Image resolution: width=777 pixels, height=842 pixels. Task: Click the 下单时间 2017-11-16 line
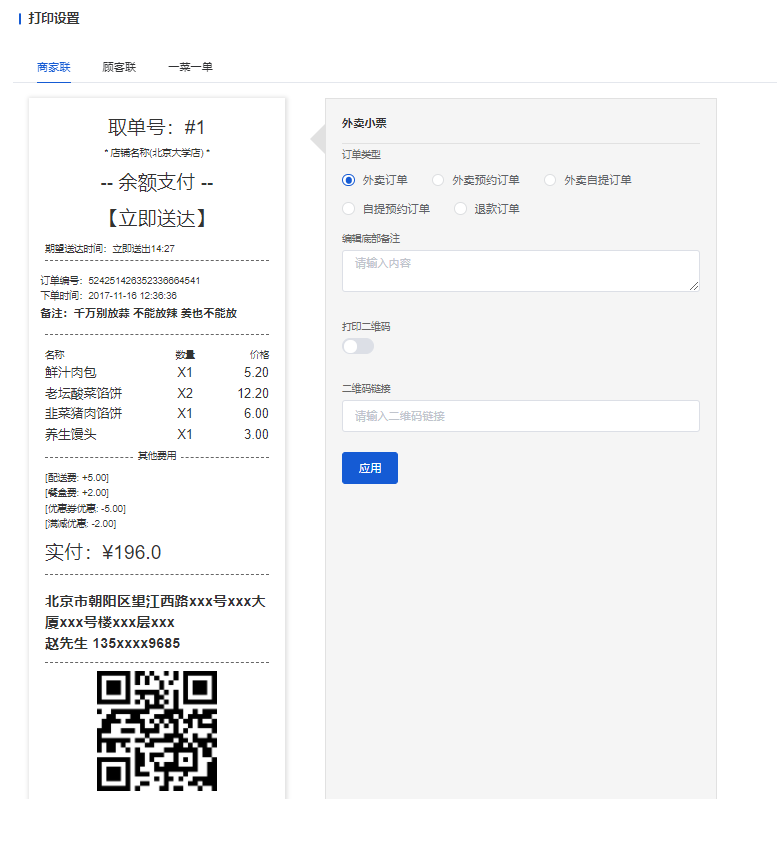coord(108,295)
